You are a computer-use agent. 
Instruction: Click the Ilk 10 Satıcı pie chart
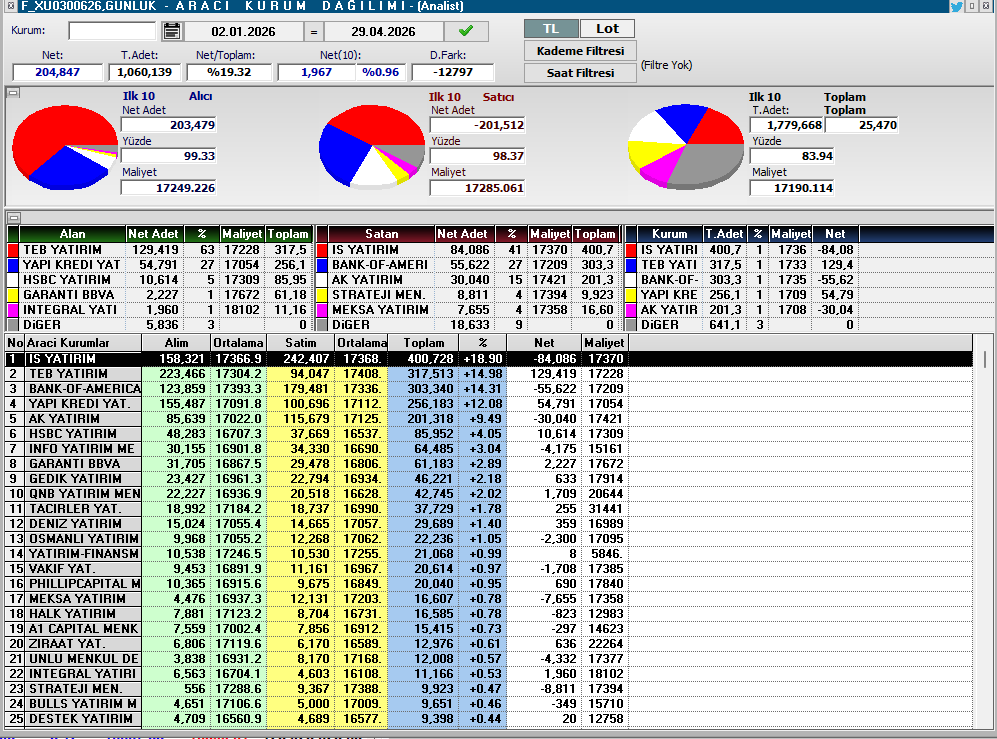(x=371, y=147)
